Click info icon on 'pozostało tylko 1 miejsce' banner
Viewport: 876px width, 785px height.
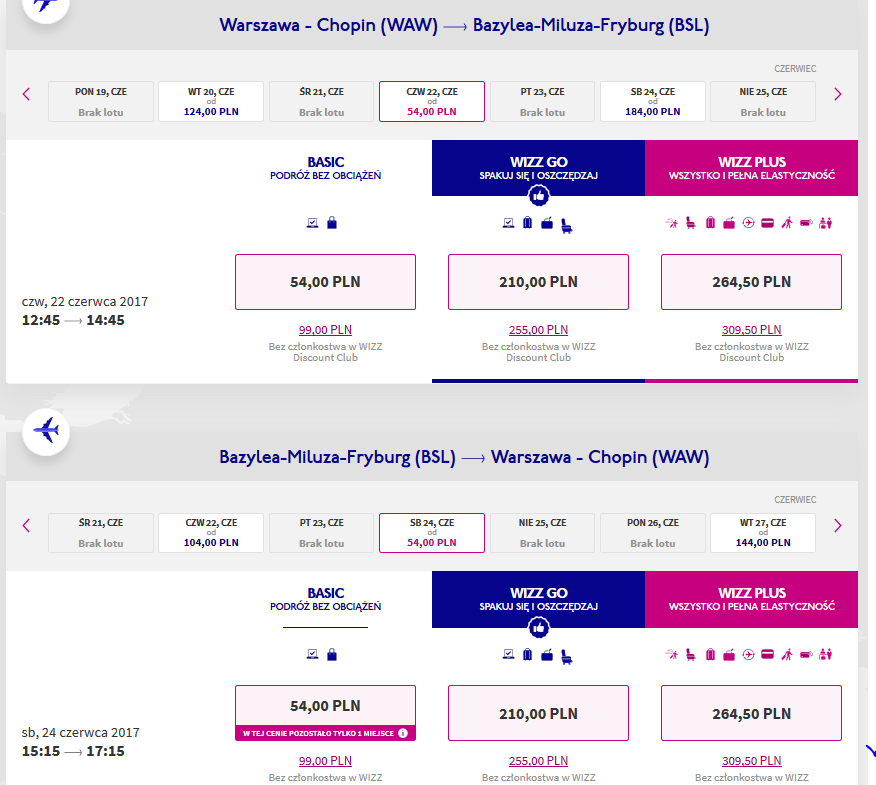pos(403,733)
